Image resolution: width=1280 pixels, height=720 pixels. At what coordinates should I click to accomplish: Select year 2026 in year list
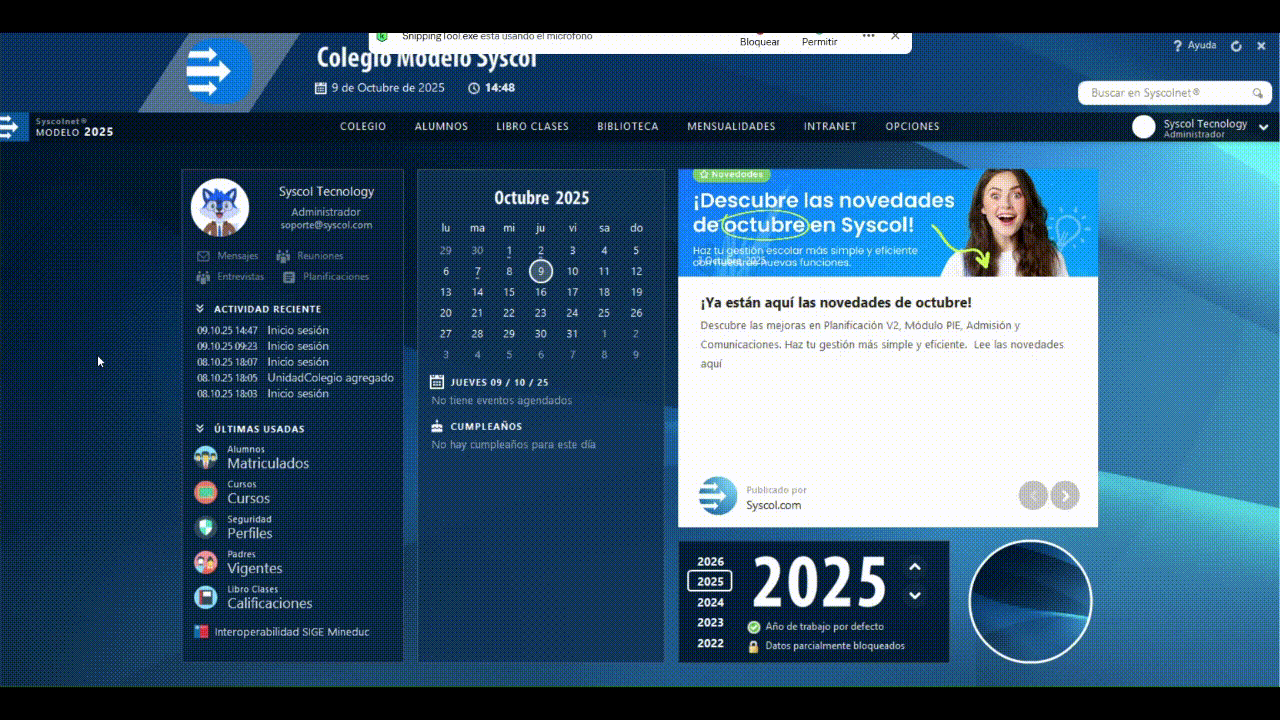coord(711,562)
